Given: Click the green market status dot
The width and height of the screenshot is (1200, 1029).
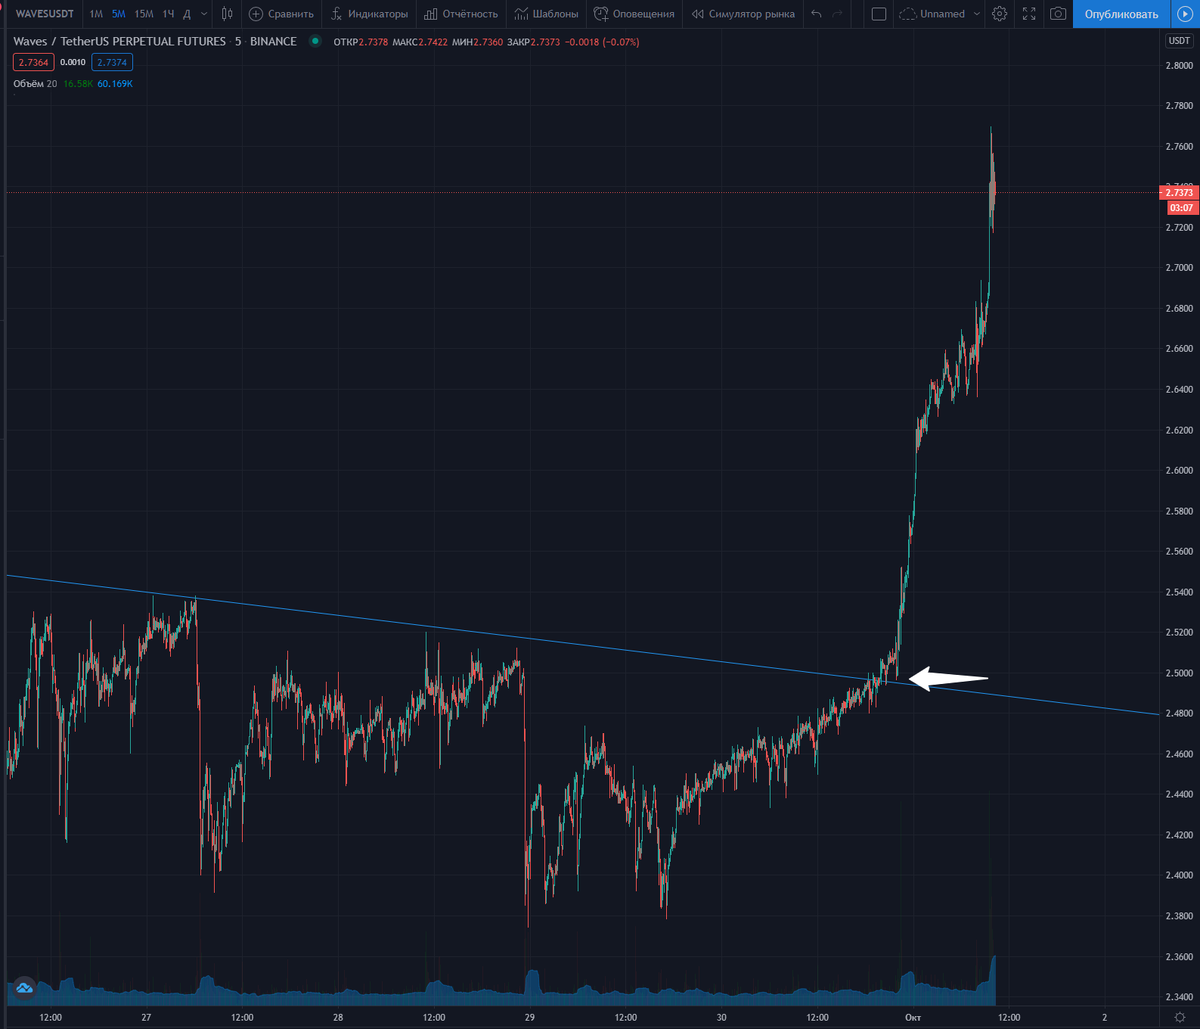Looking at the screenshot, I should pyautogui.click(x=316, y=41).
